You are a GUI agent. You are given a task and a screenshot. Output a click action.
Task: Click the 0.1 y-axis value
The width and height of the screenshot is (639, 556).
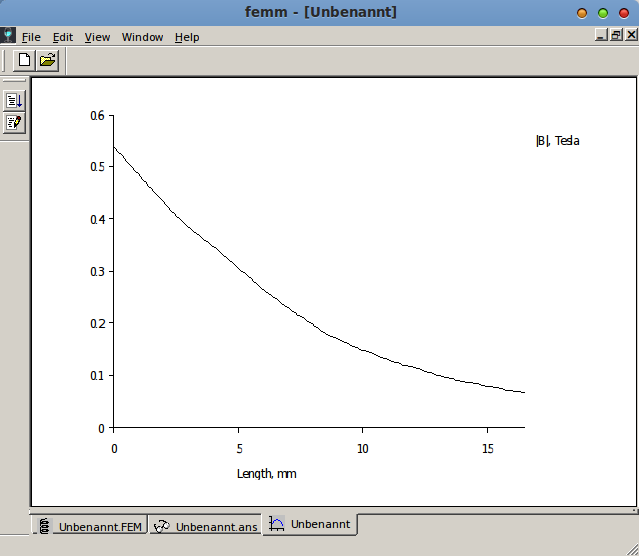click(97, 375)
